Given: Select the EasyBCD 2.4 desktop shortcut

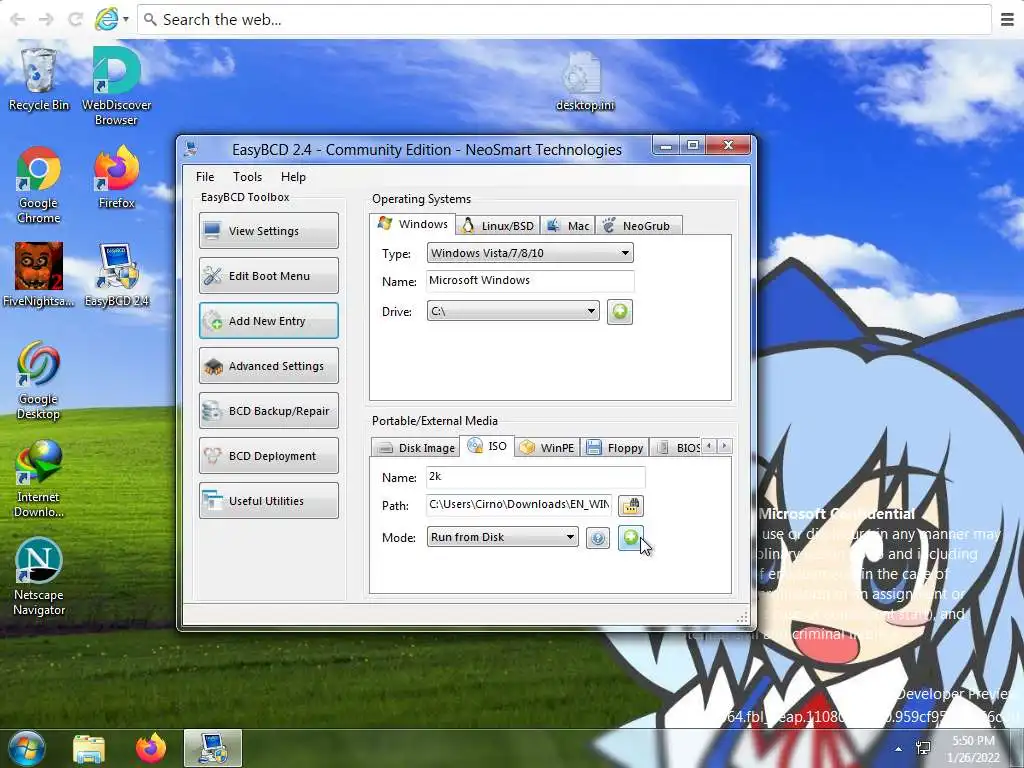Looking at the screenshot, I should (x=116, y=275).
